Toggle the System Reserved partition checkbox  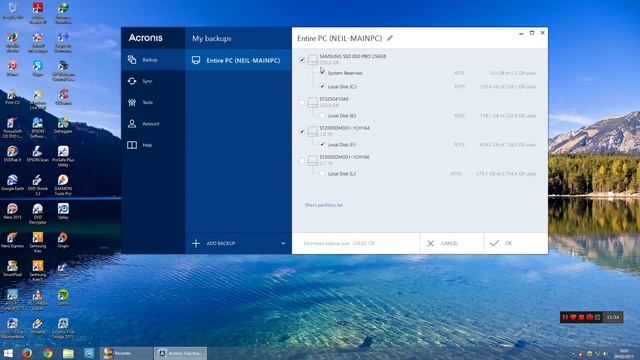(322, 73)
